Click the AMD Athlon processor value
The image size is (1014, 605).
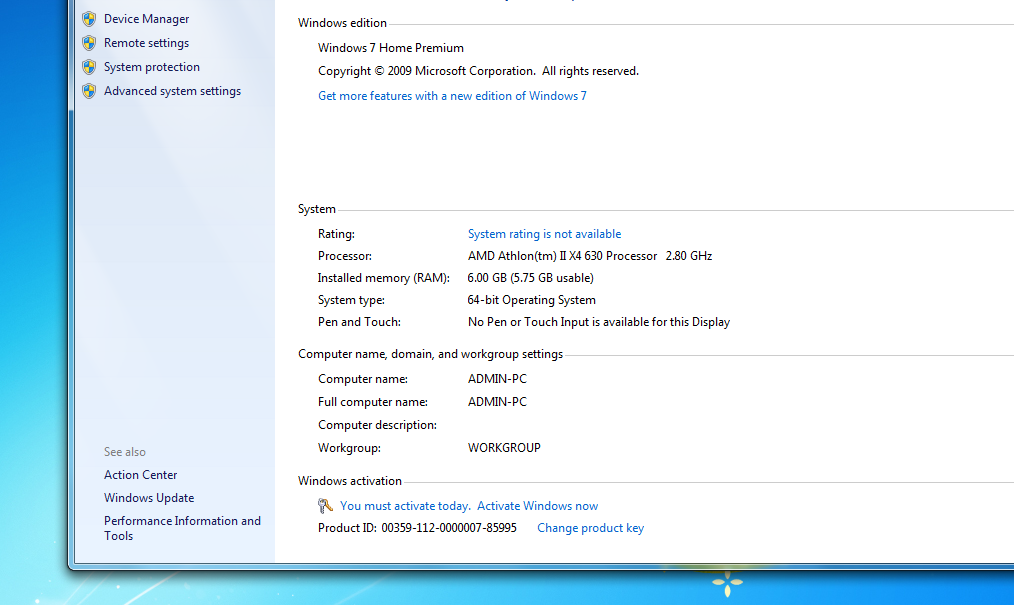(x=590, y=256)
